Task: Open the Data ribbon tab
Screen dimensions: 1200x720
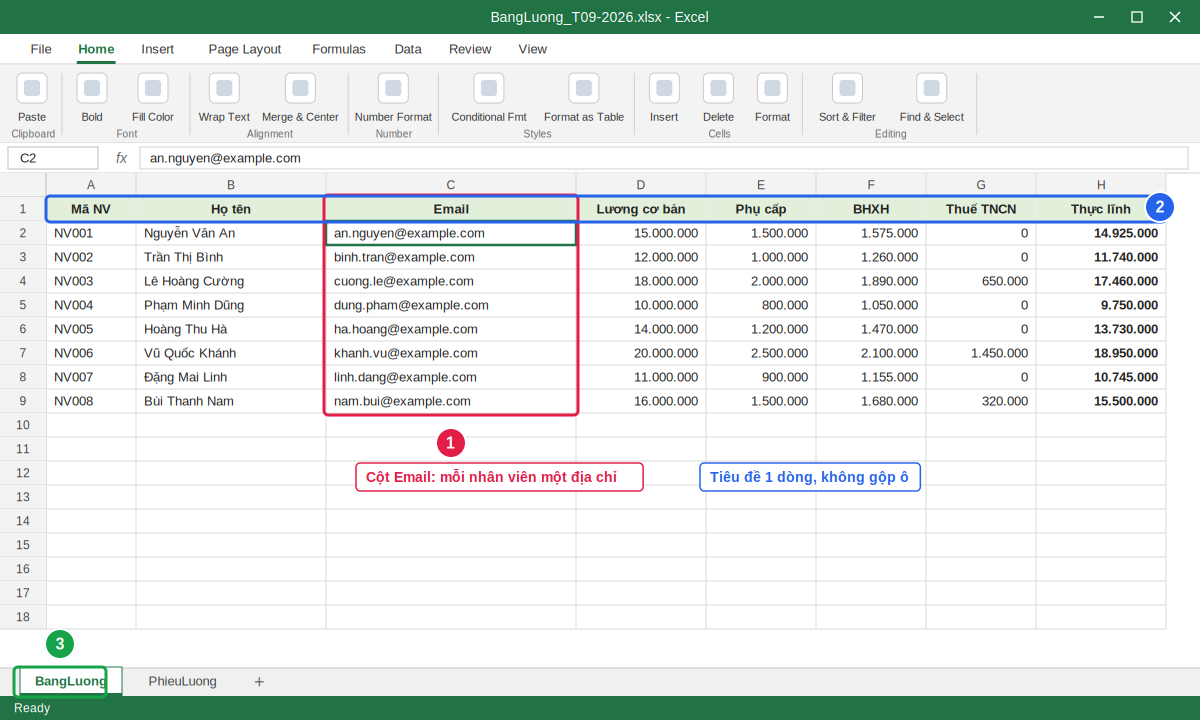Action: 408,49
